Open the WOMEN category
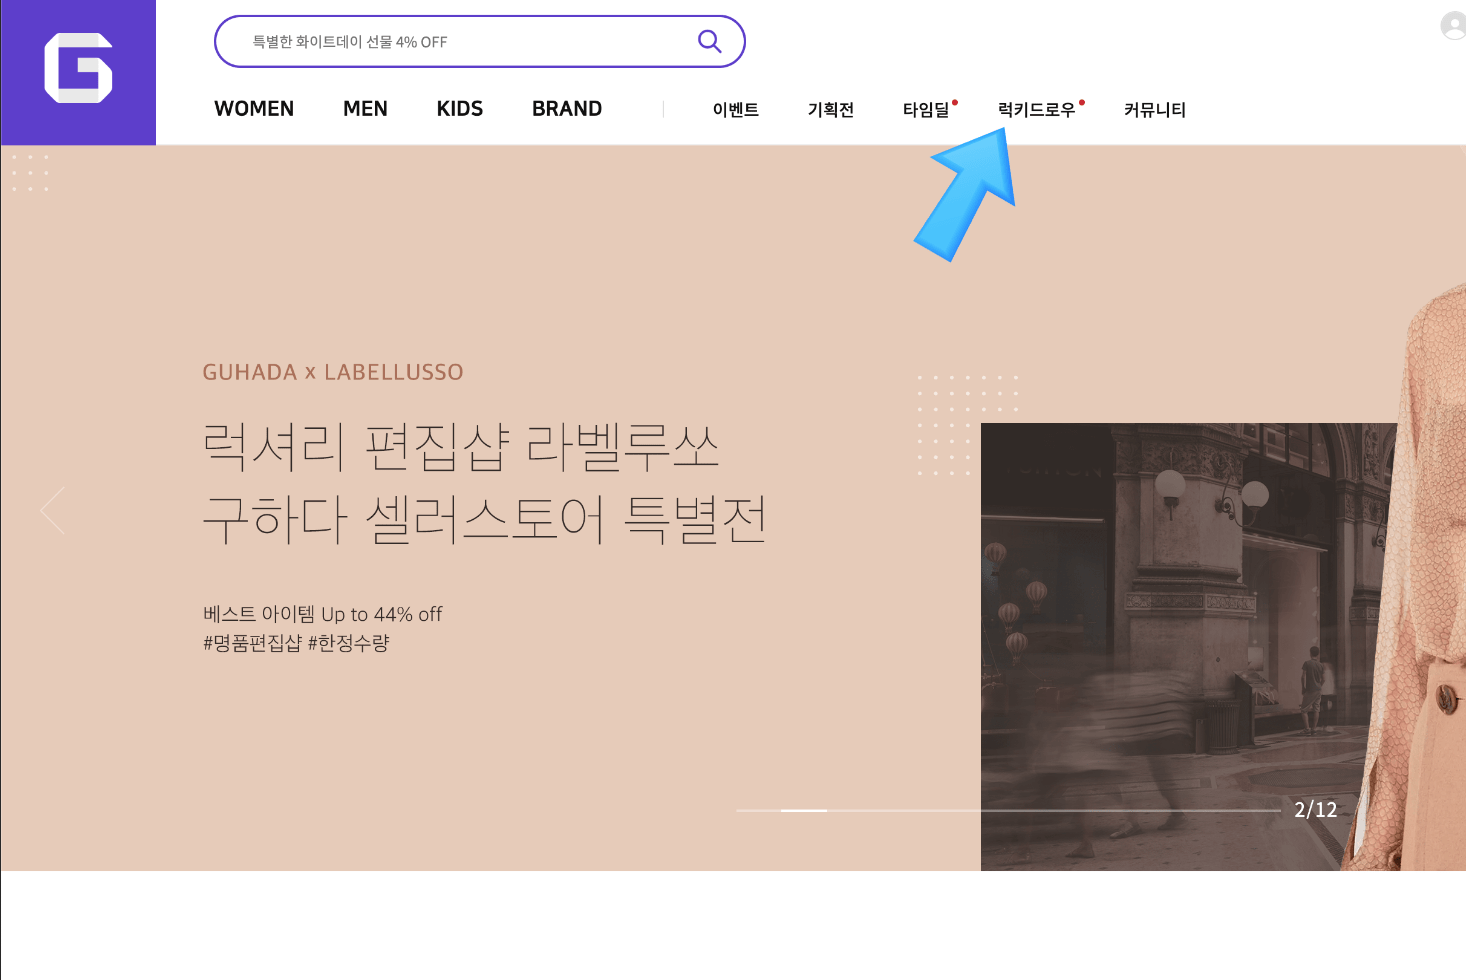Image resolution: width=1466 pixels, height=980 pixels. (254, 109)
